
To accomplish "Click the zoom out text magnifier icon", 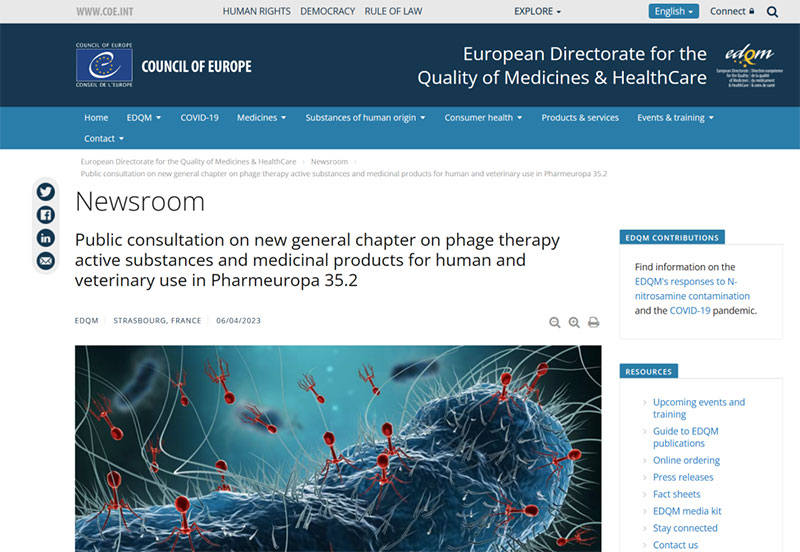I will click(x=555, y=322).
